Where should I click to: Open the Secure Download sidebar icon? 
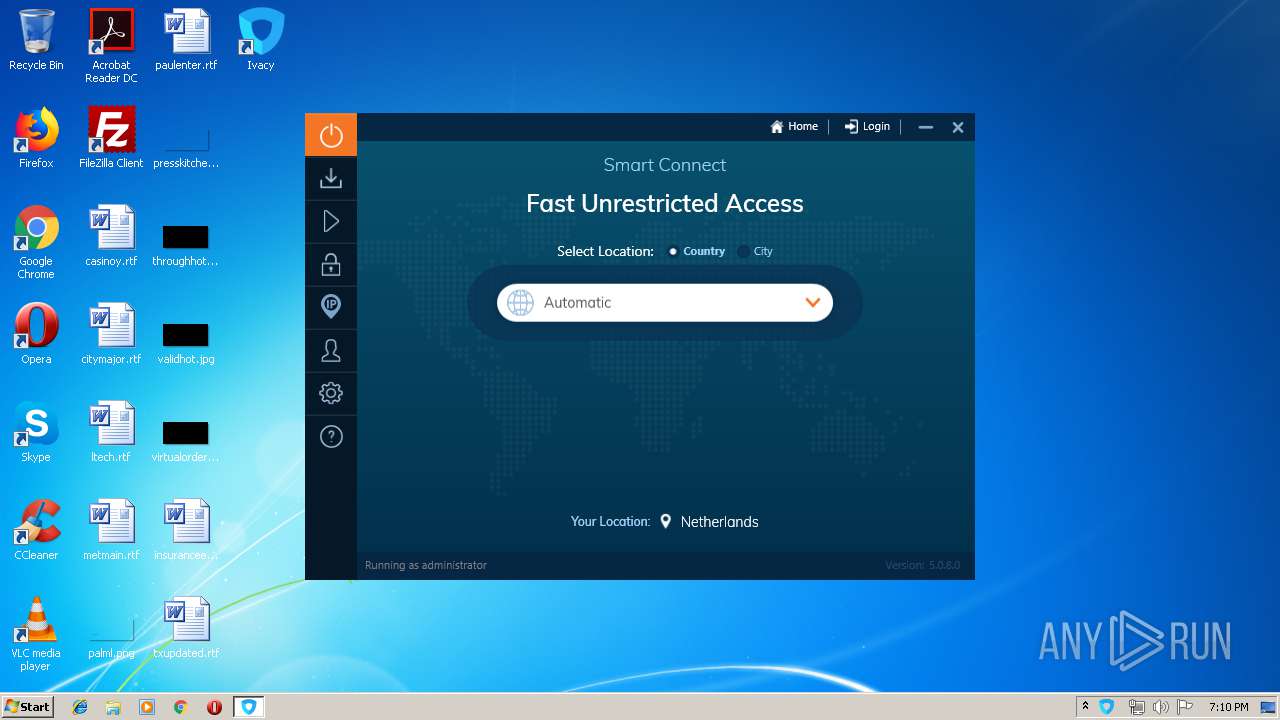point(331,179)
